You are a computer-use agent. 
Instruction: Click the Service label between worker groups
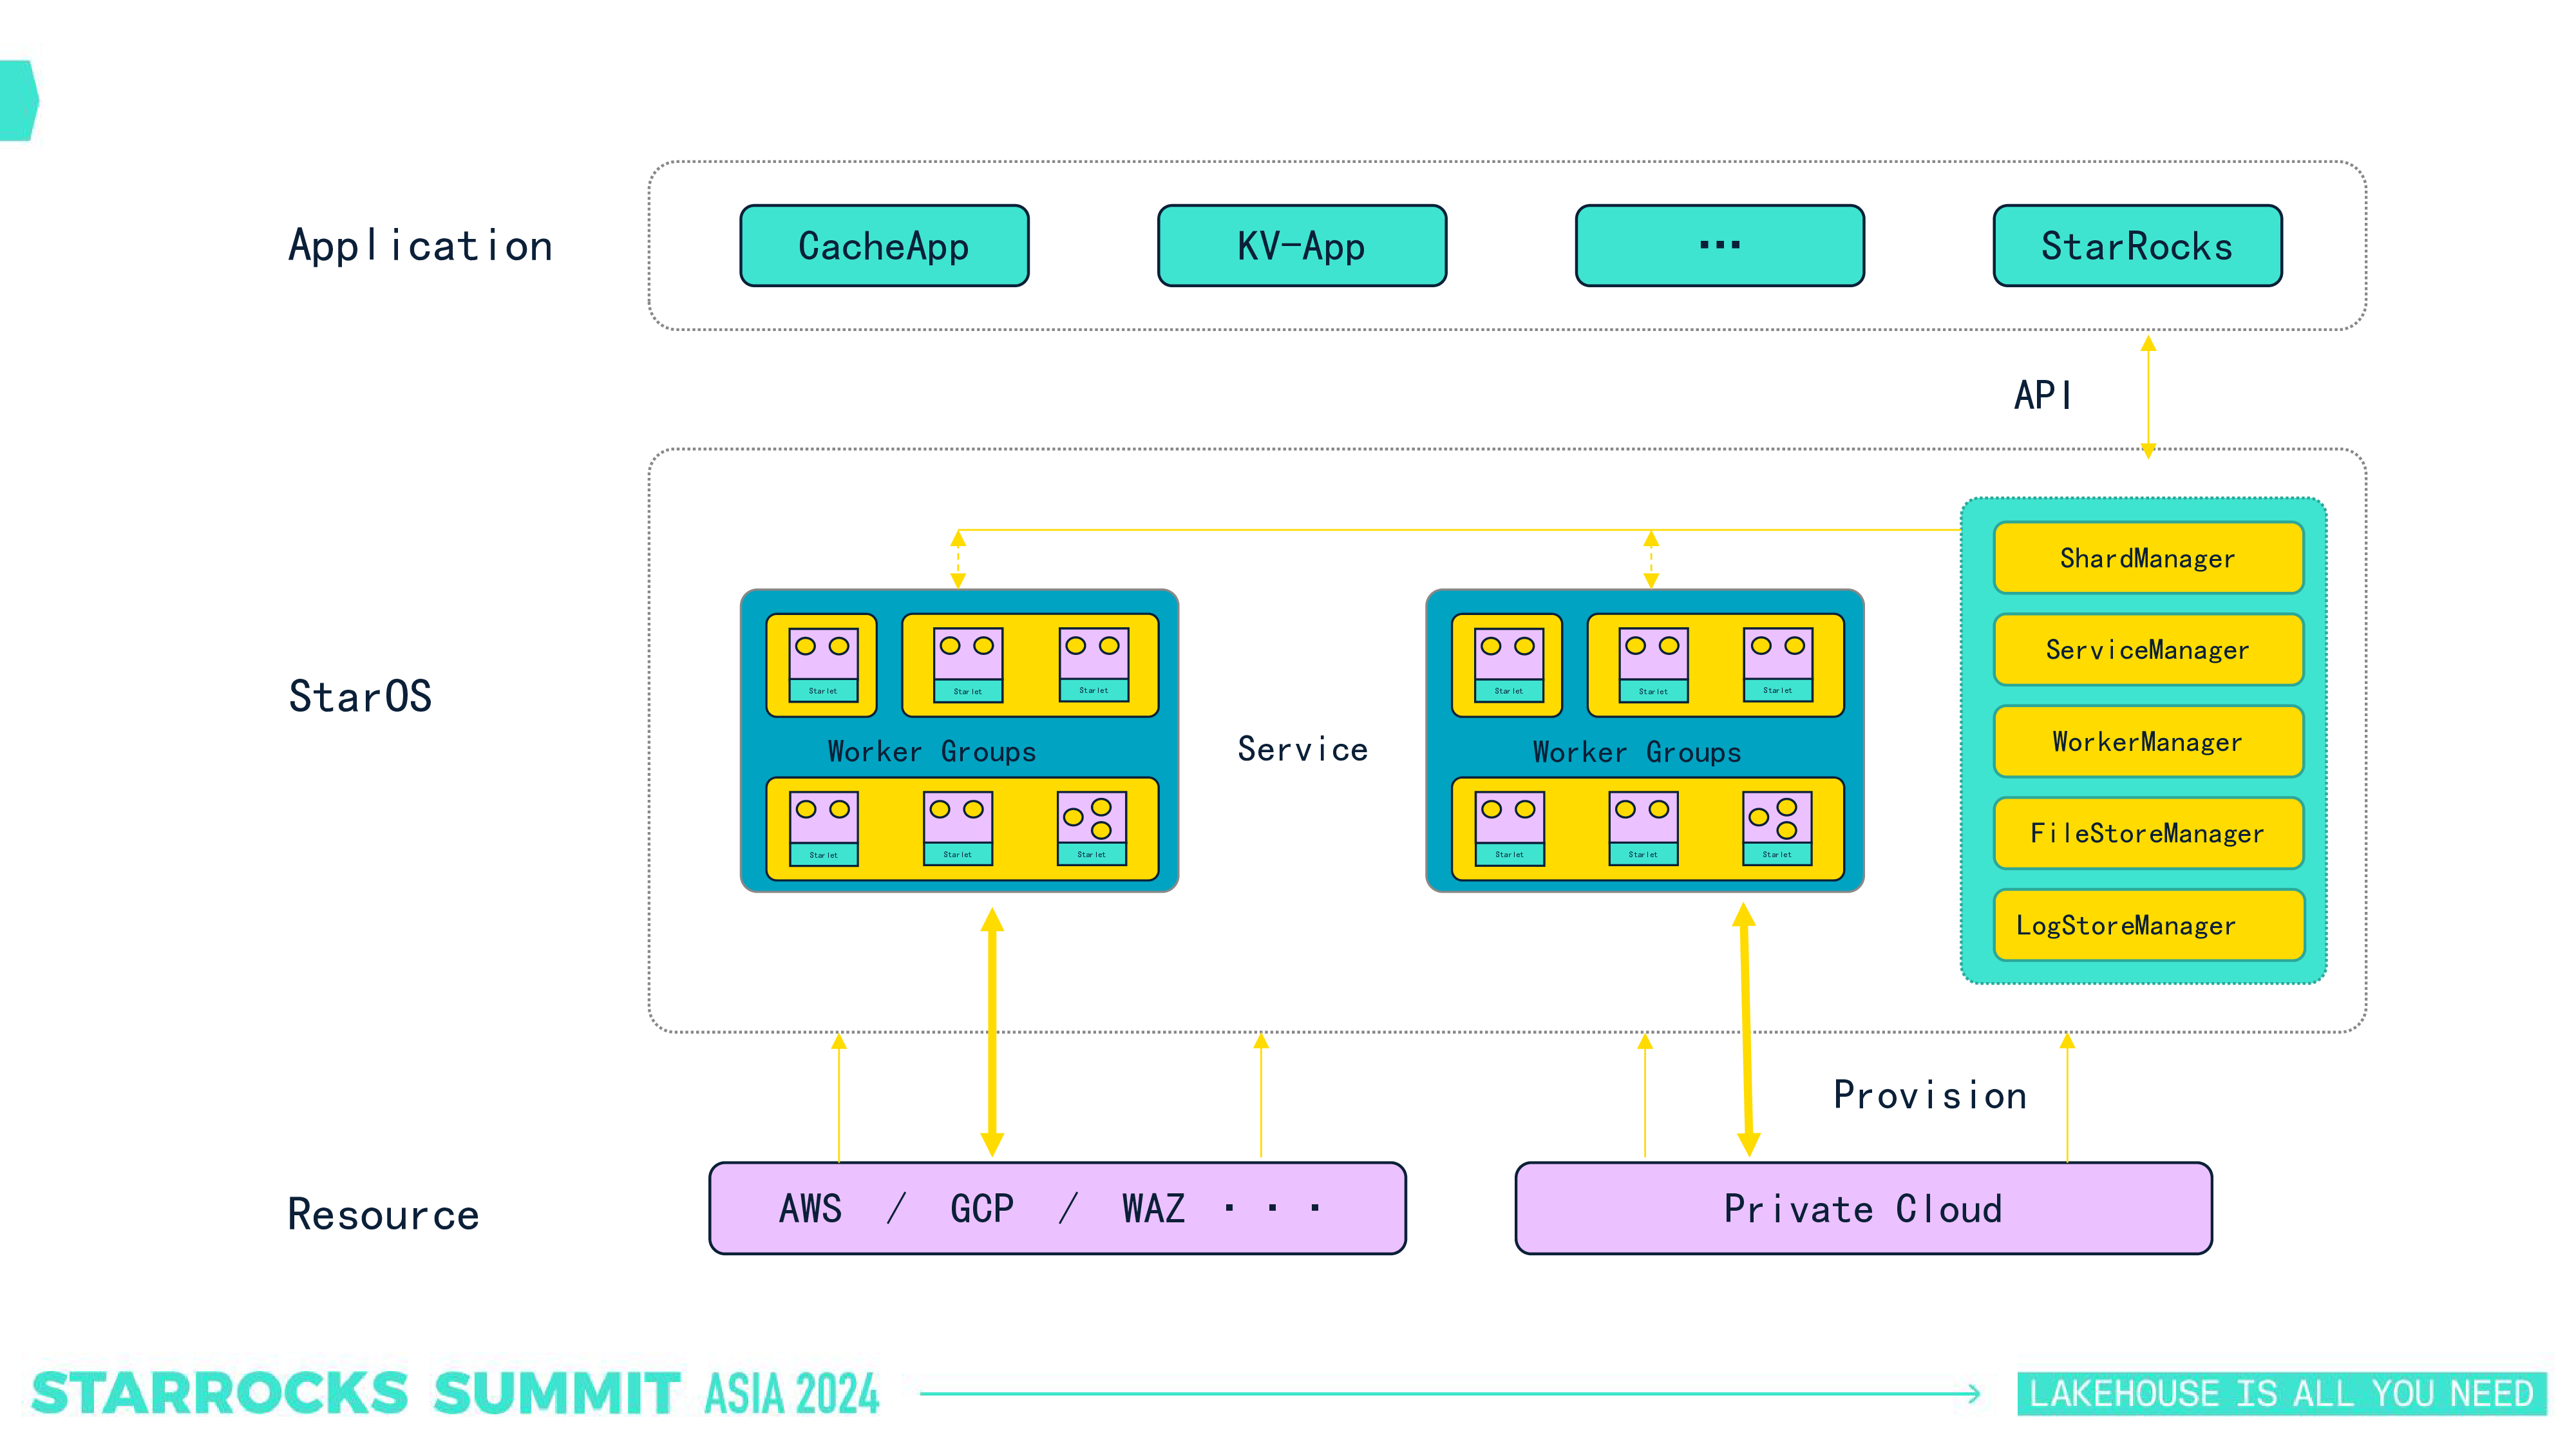[1303, 750]
